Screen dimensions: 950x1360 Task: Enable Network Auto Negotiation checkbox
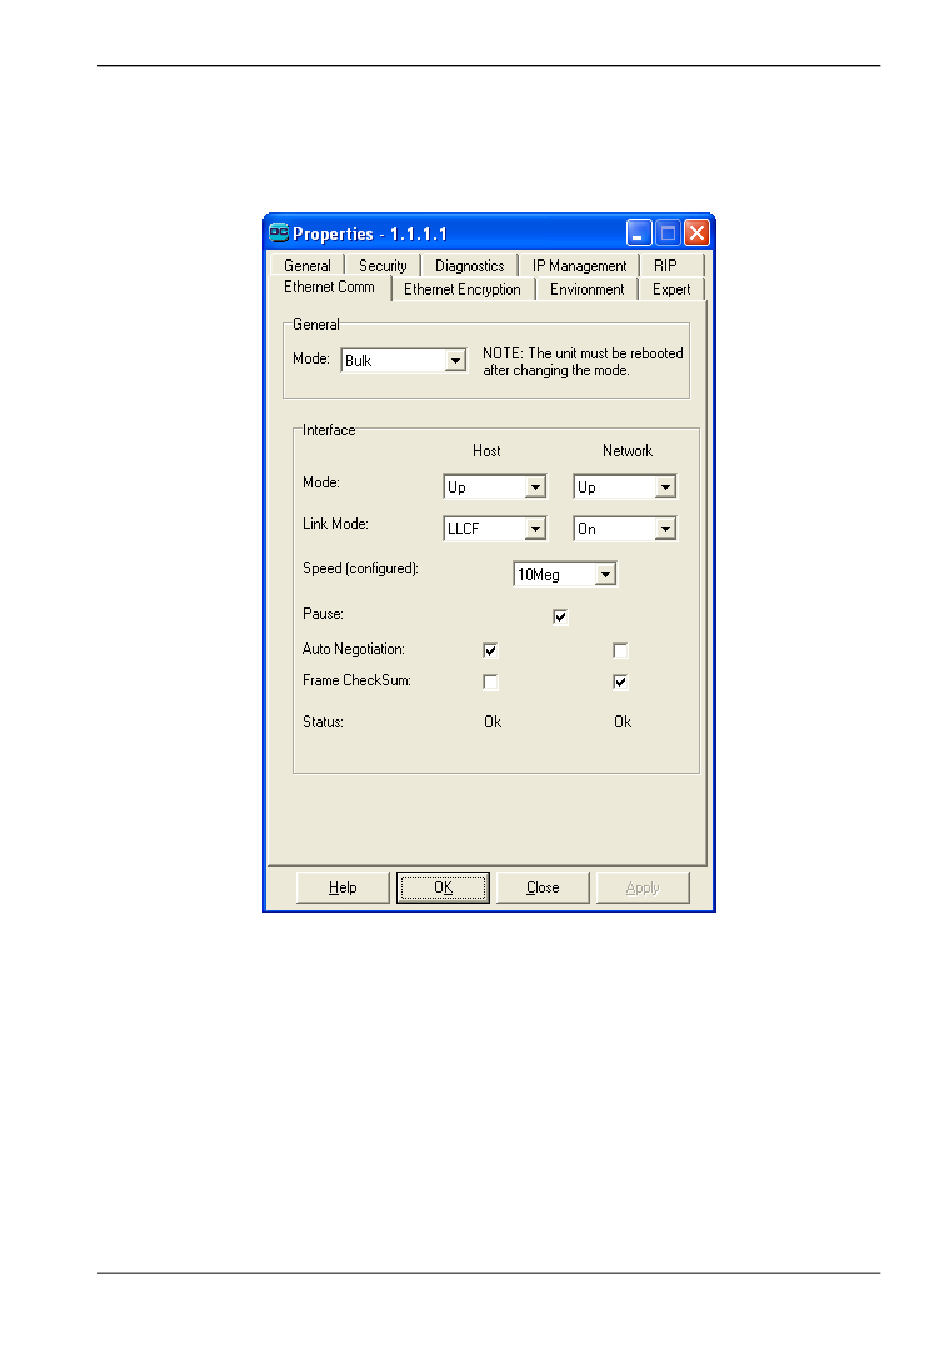point(621,651)
